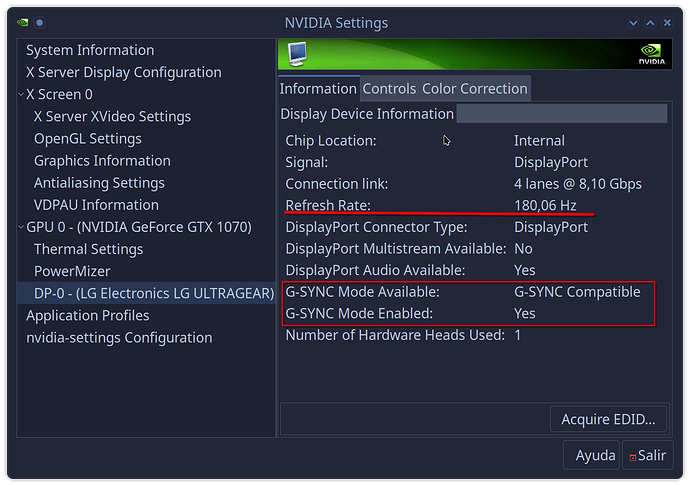690x485 pixels.
Task: Click G-SYNC Mode Available label
Action: point(362,292)
